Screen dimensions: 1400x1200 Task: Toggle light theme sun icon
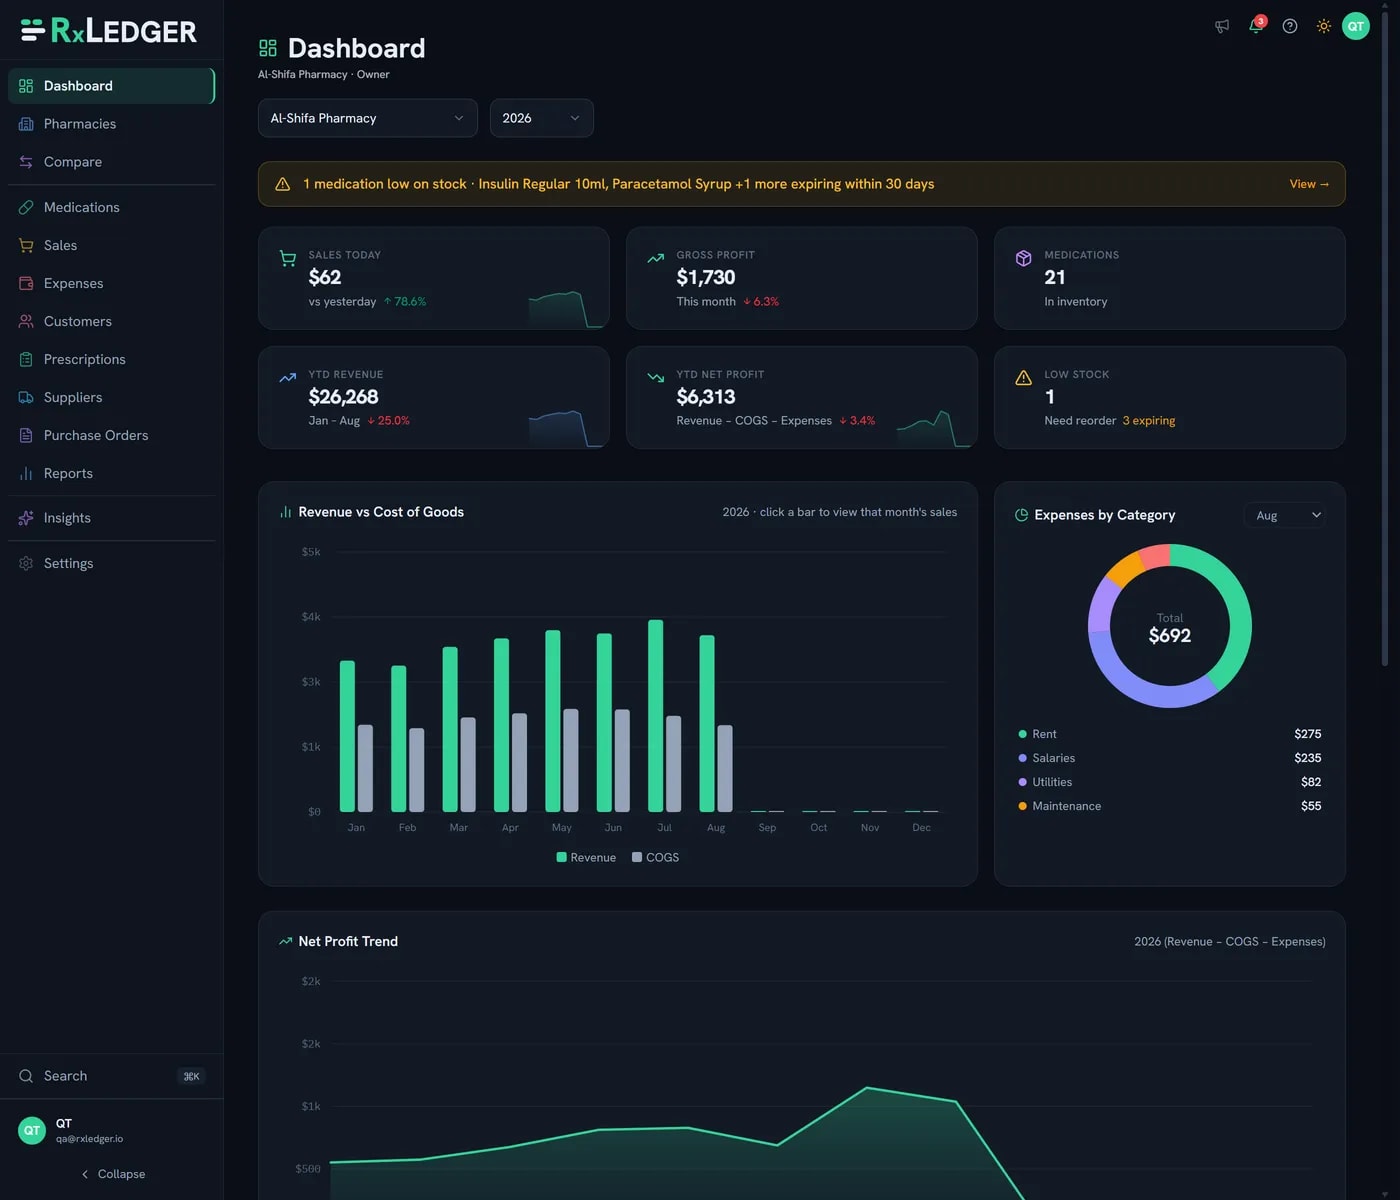(x=1324, y=26)
